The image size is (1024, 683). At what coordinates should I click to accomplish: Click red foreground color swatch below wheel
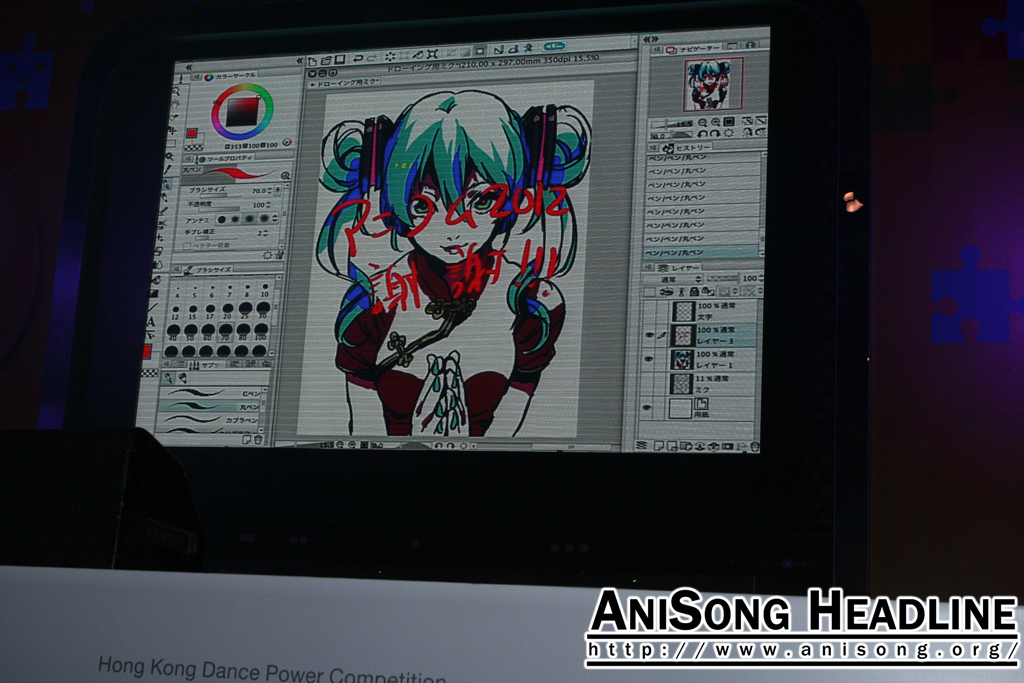(191, 133)
